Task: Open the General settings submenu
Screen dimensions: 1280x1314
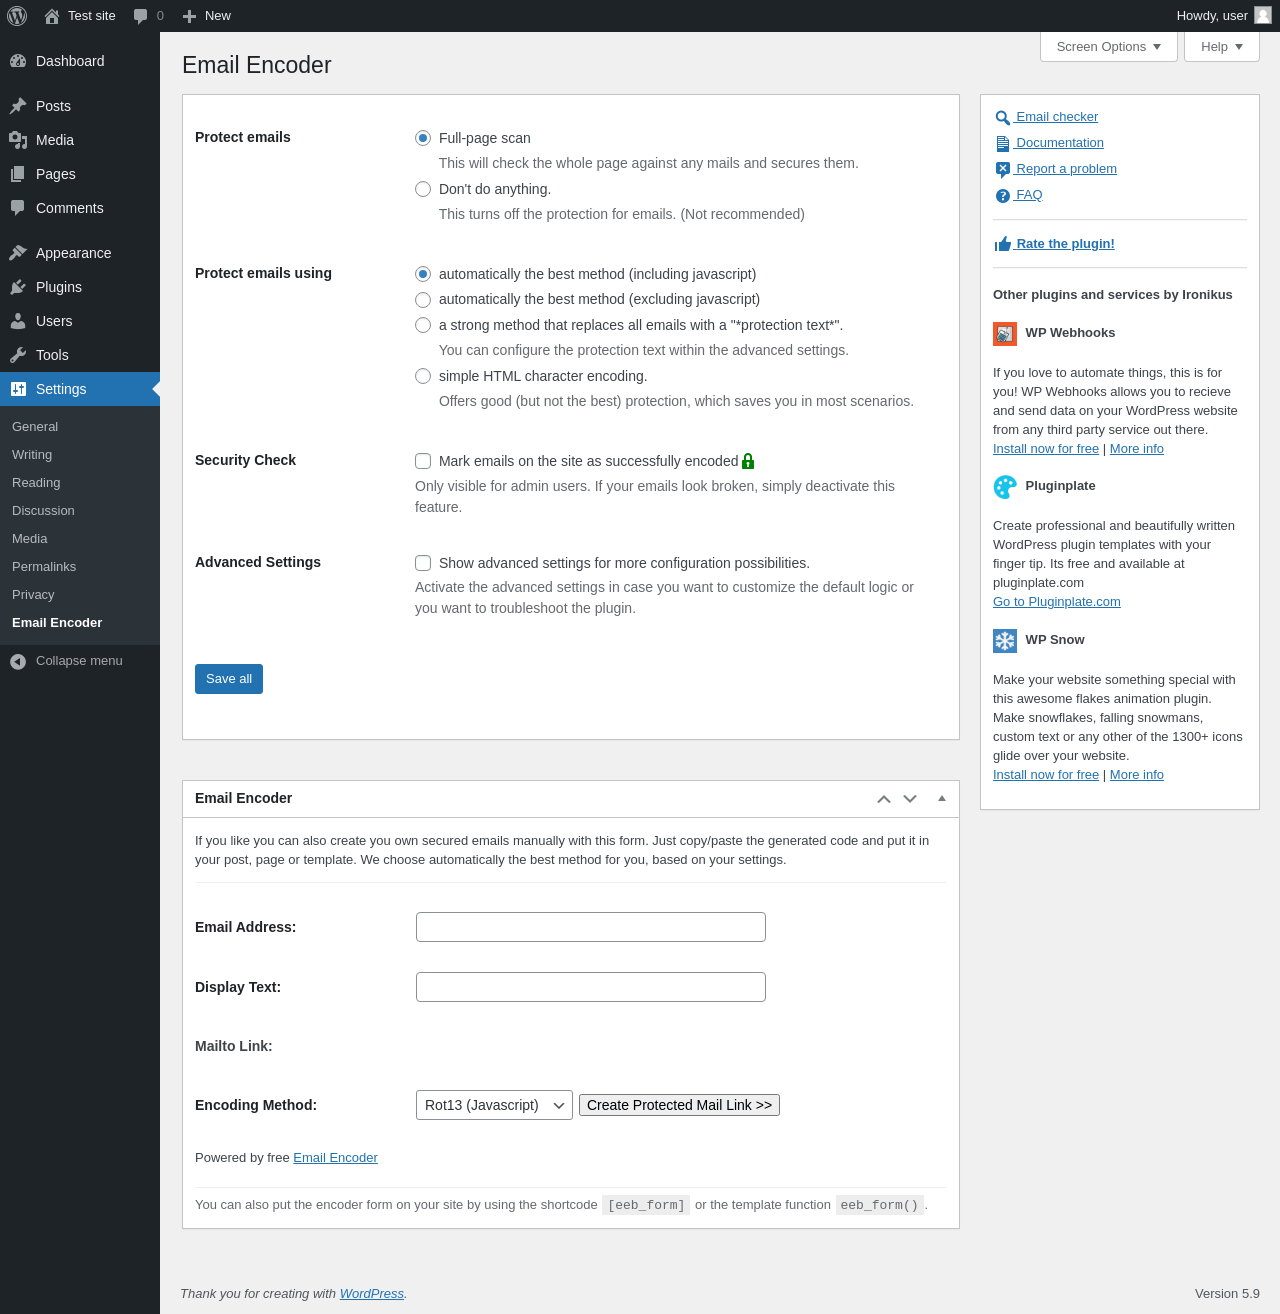Action: pos(35,427)
